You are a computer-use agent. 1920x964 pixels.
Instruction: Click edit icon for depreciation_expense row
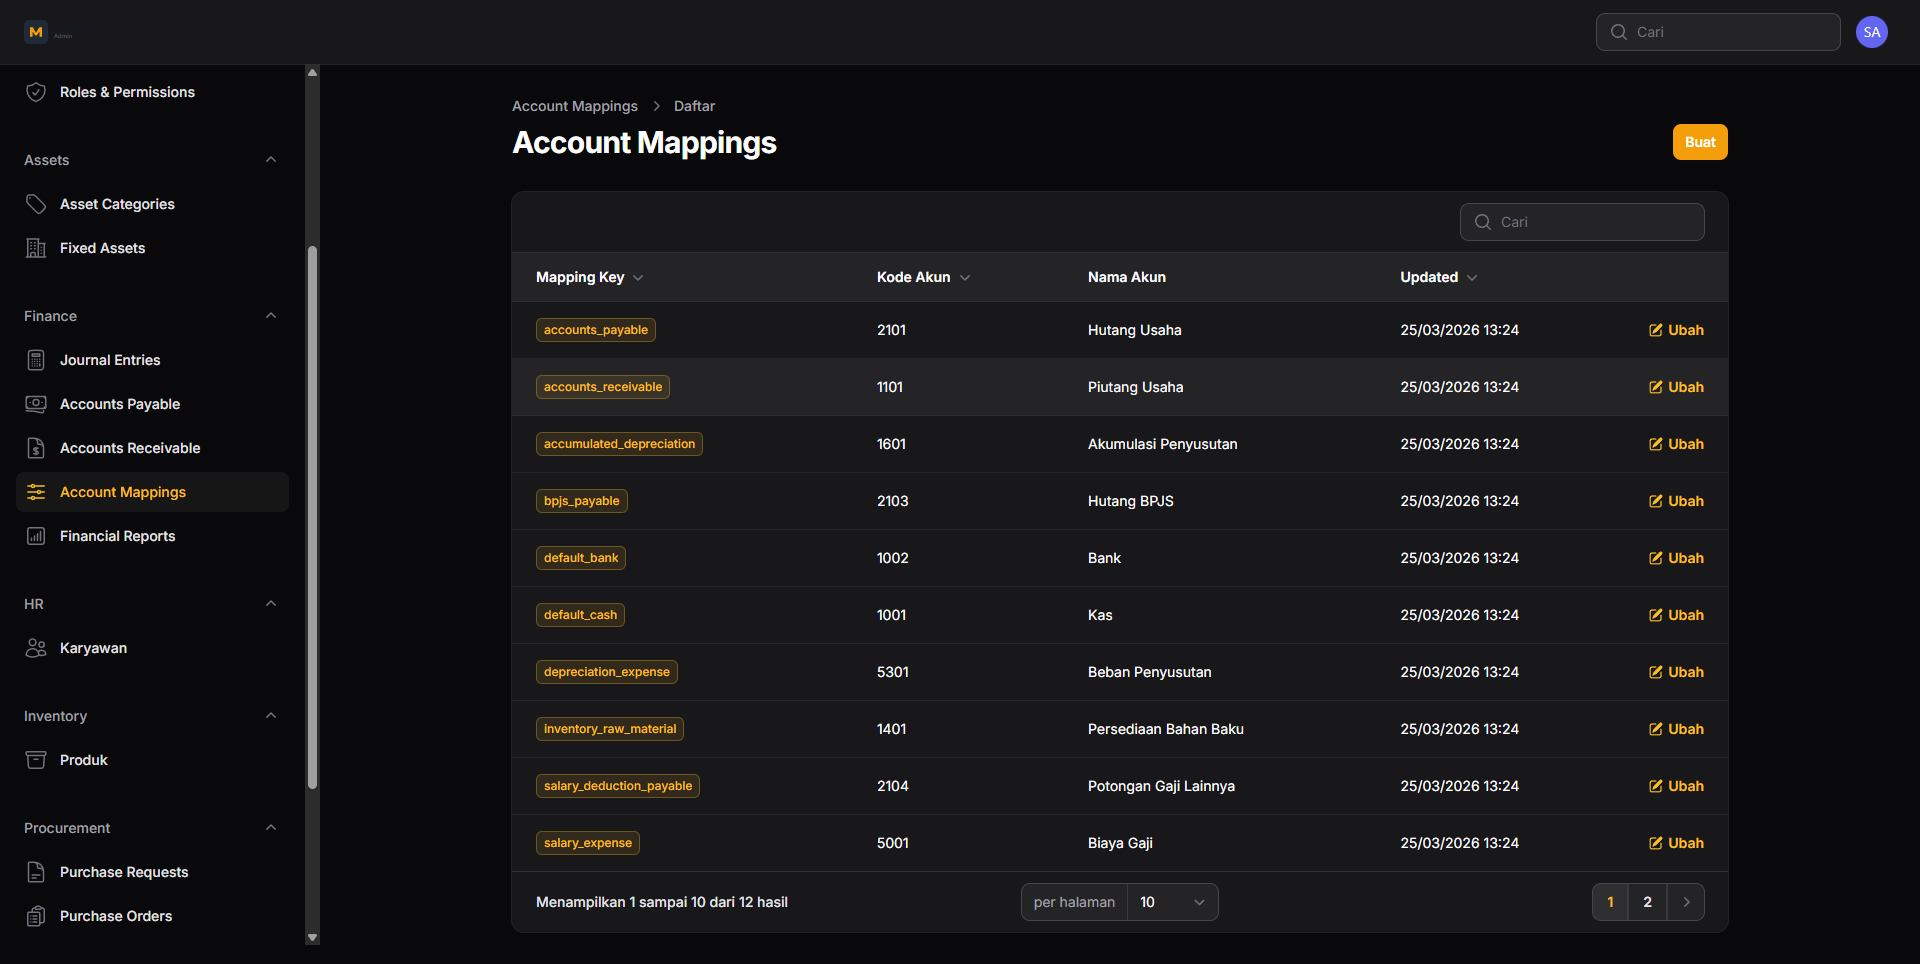(x=1656, y=672)
